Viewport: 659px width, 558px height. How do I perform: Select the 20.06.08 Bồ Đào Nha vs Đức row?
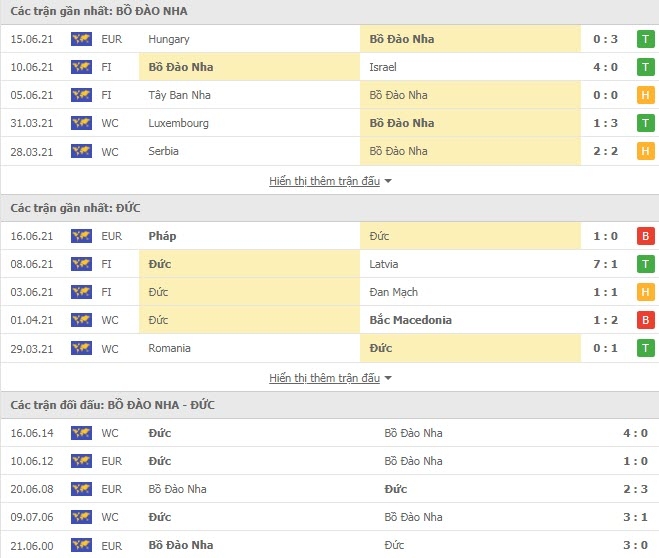pyautogui.click(x=330, y=489)
